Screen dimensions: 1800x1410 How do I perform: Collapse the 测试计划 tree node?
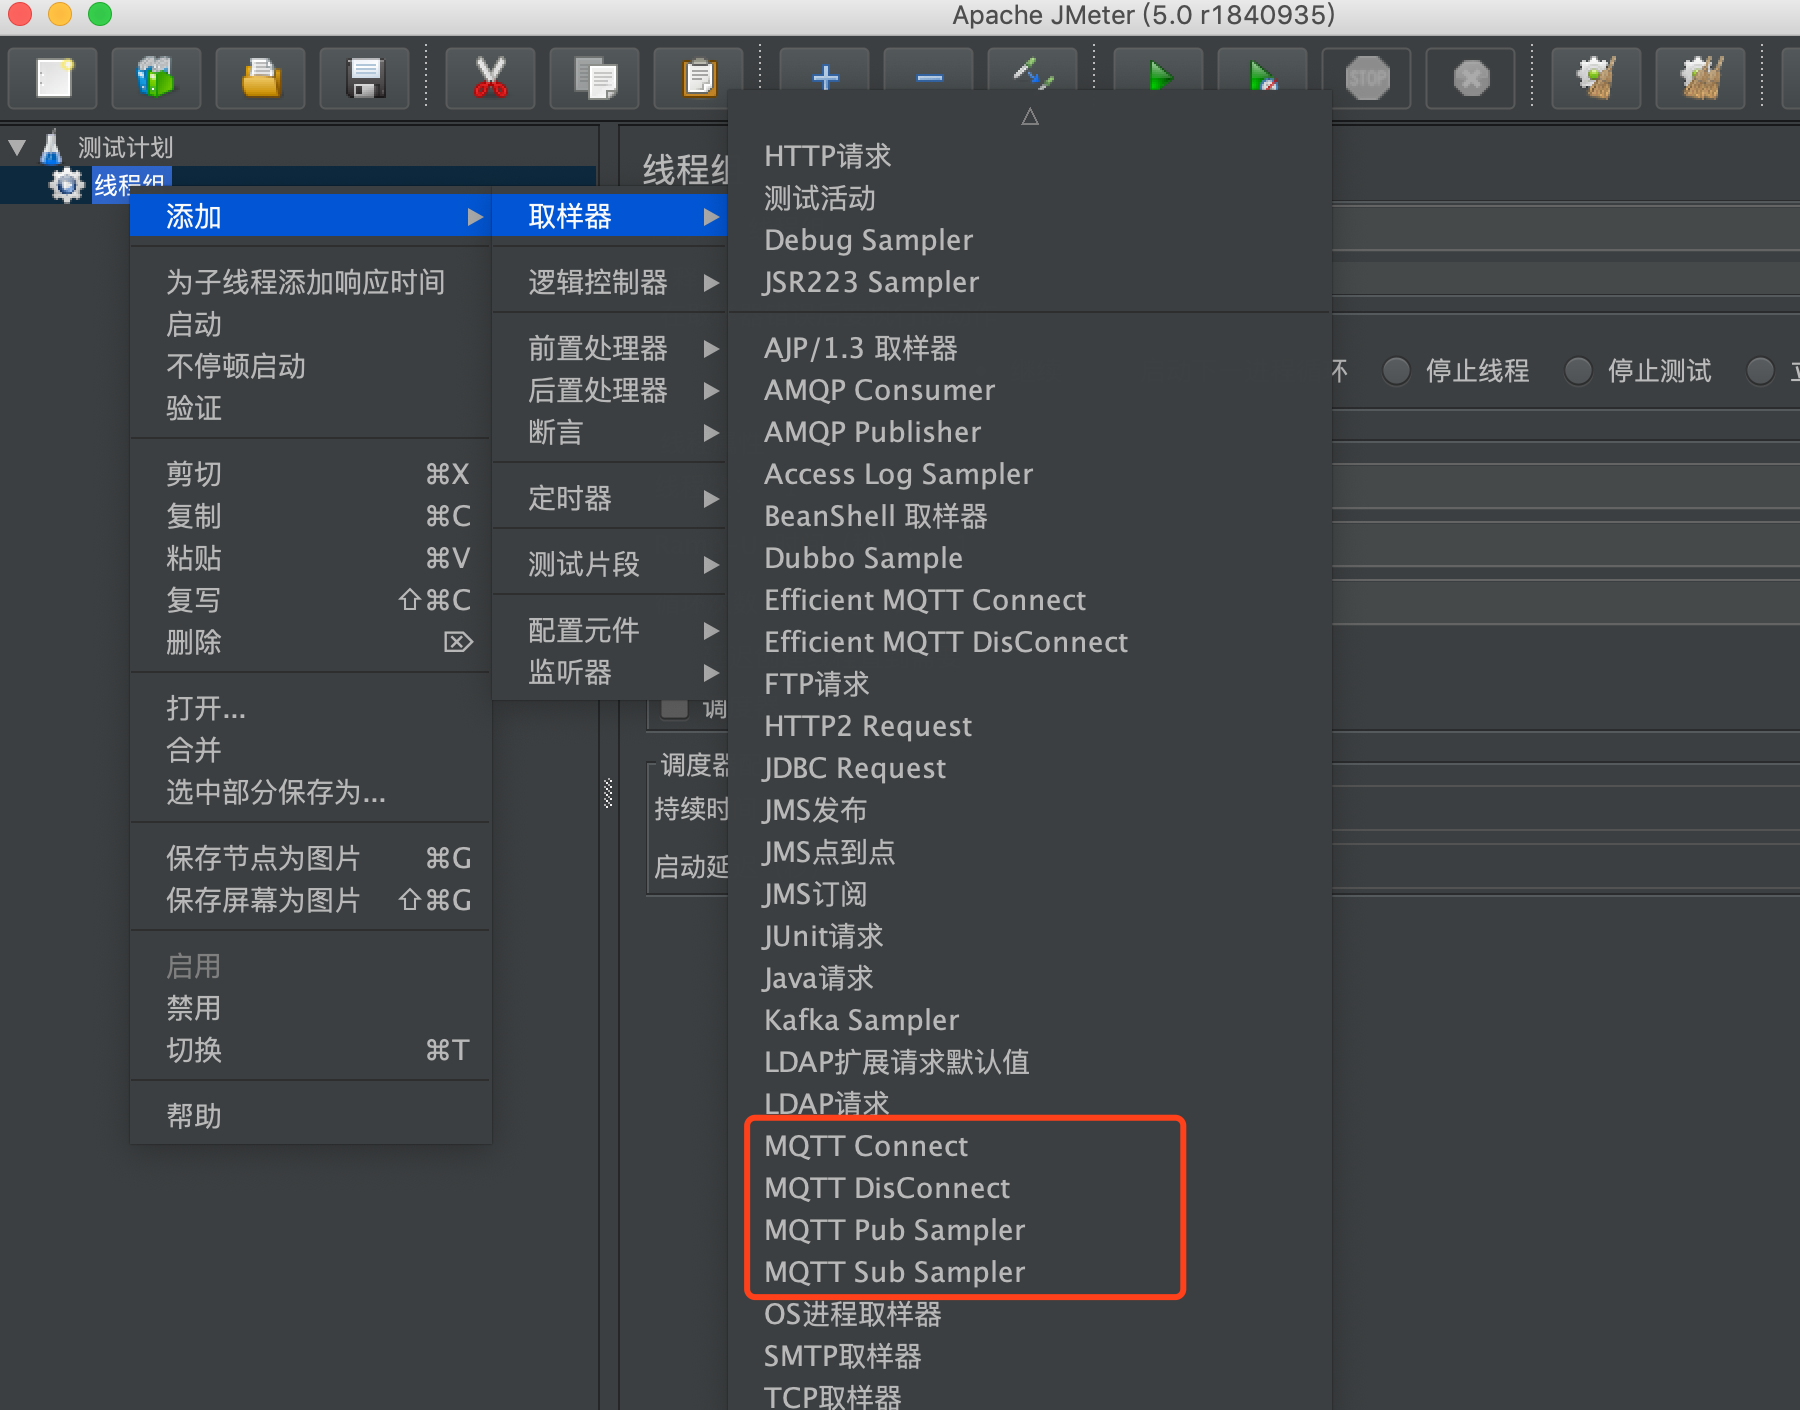[x=16, y=146]
